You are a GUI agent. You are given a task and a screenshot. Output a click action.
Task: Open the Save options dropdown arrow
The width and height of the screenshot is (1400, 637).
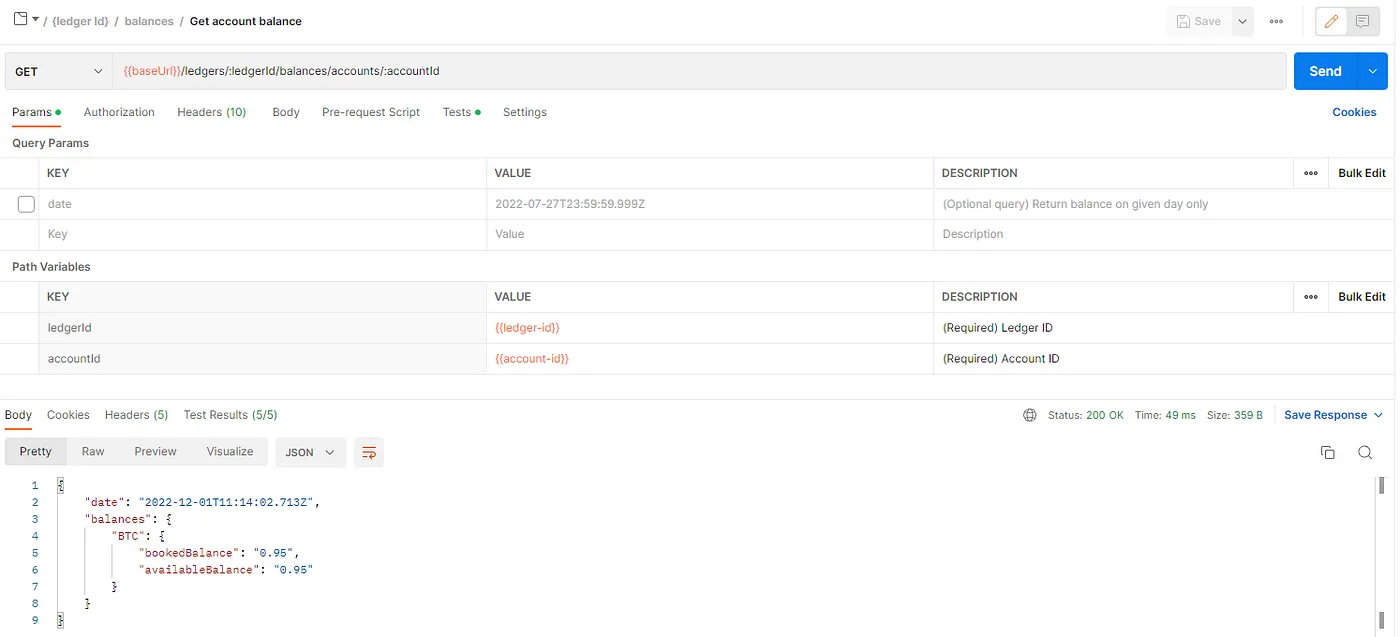pyautogui.click(x=1242, y=21)
